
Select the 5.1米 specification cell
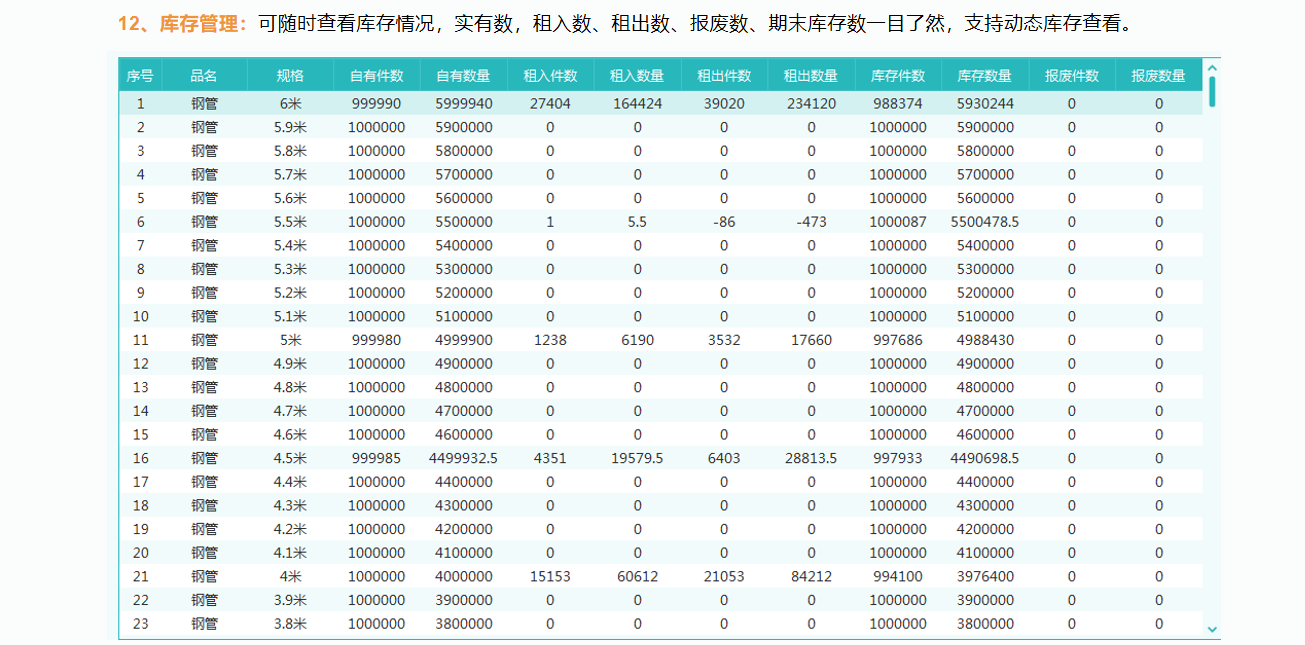(x=290, y=316)
